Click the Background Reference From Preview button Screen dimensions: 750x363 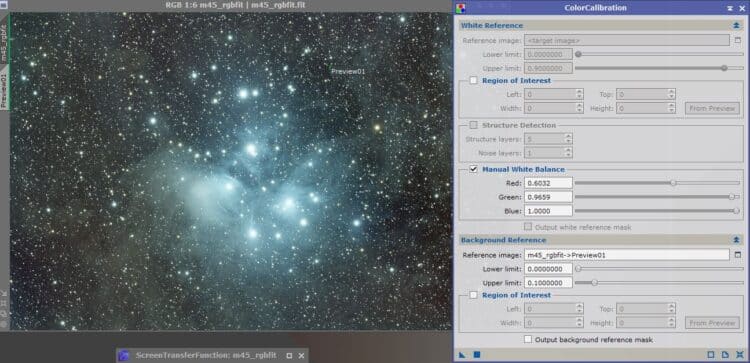coord(712,323)
